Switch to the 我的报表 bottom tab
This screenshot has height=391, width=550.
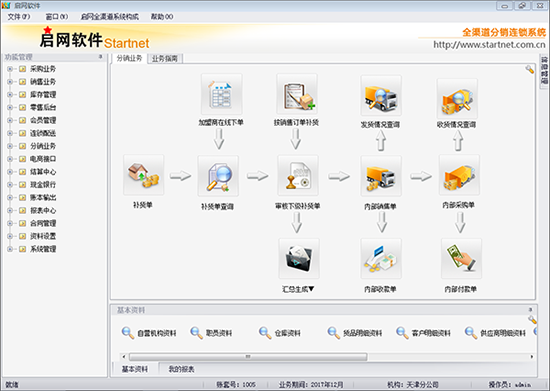(181, 369)
